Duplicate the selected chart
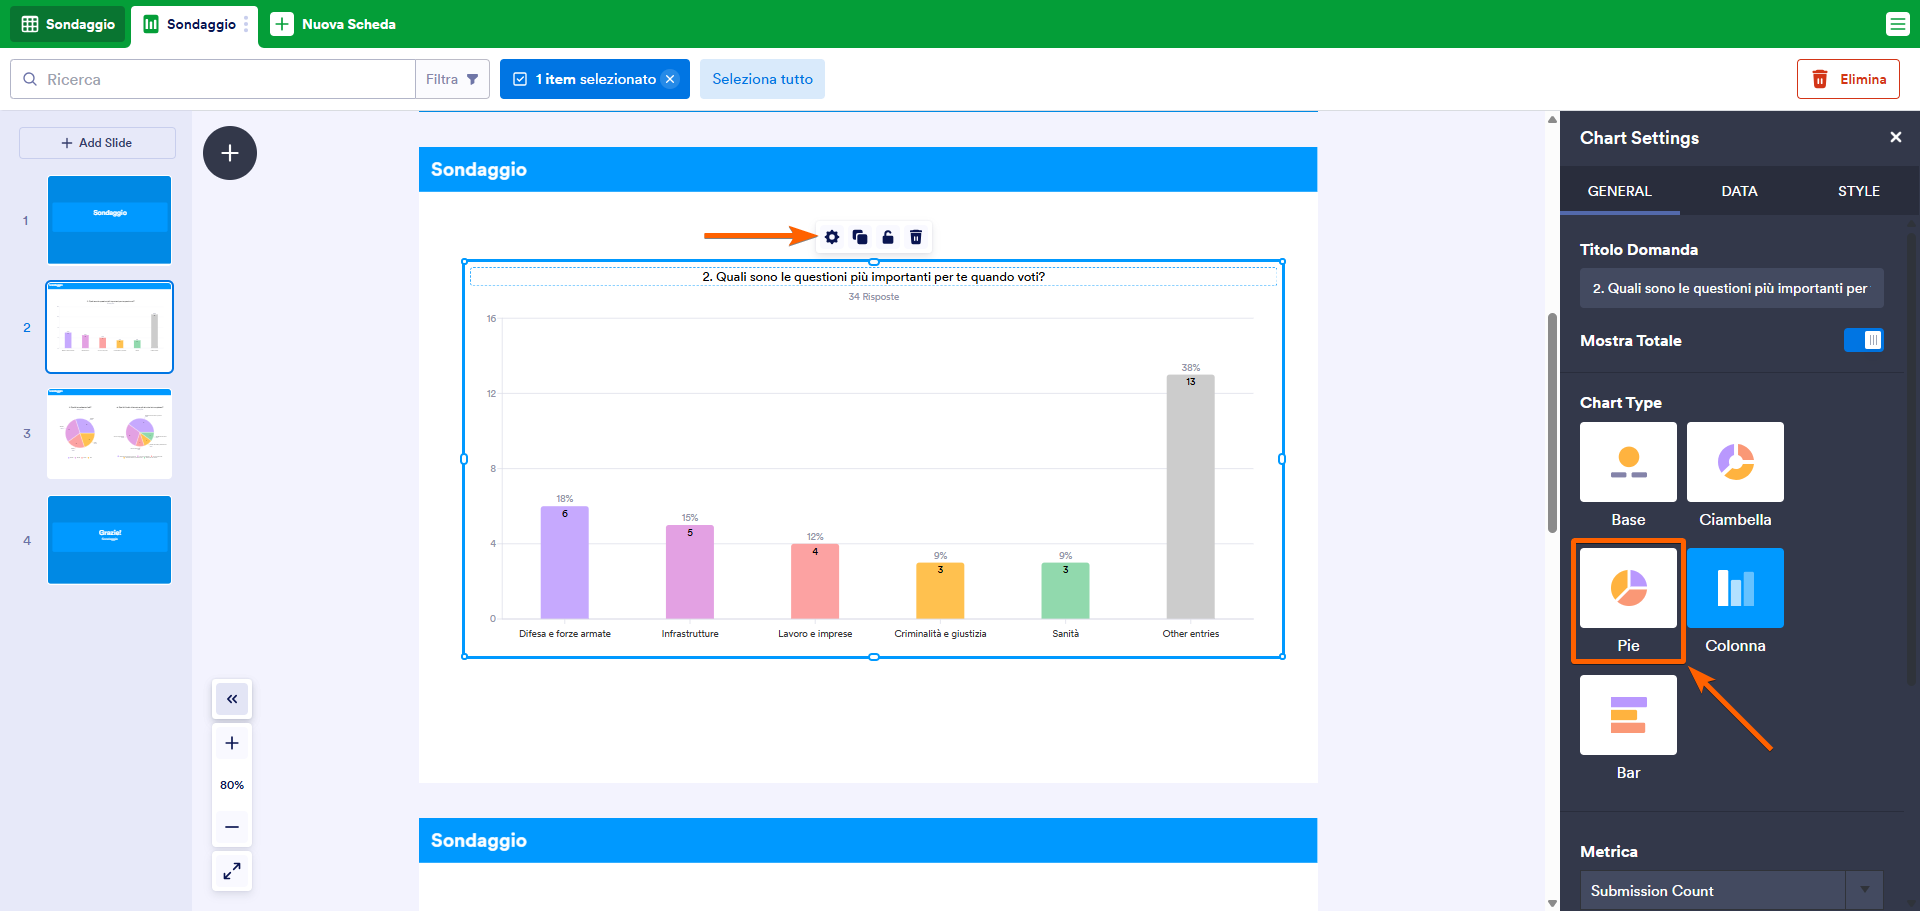Image resolution: width=1920 pixels, height=911 pixels. tap(860, 237)
